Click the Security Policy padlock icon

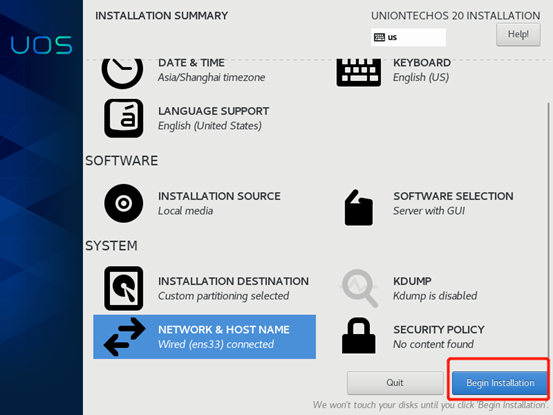click(359, 336)
